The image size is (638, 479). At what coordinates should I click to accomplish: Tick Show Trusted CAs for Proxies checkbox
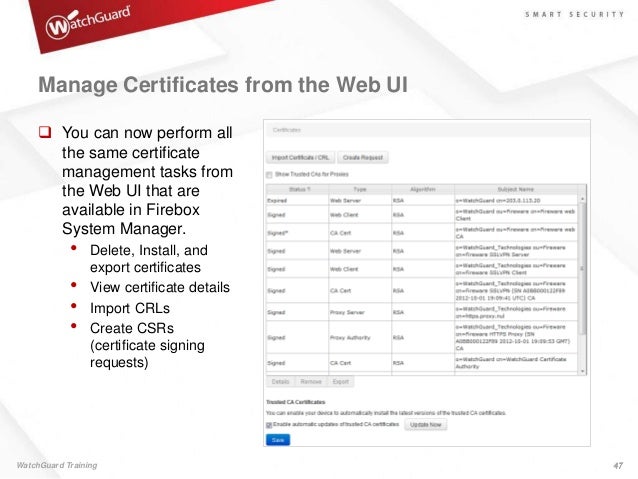(269, 175)
